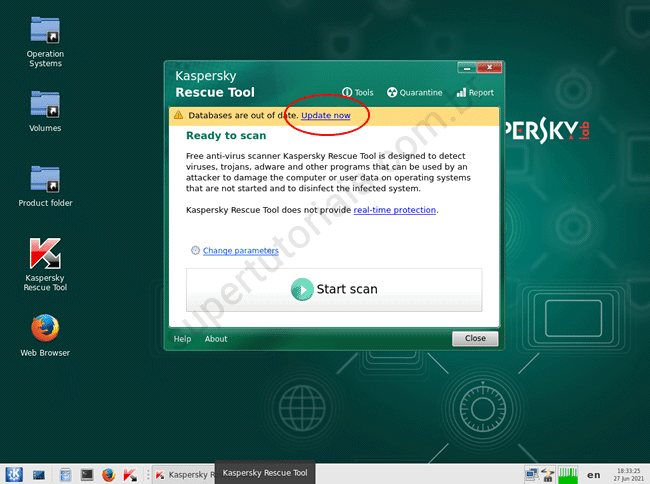
Task: Minimize the Kaspersky Rescue Tool window
Action: [x=466, y=68]
